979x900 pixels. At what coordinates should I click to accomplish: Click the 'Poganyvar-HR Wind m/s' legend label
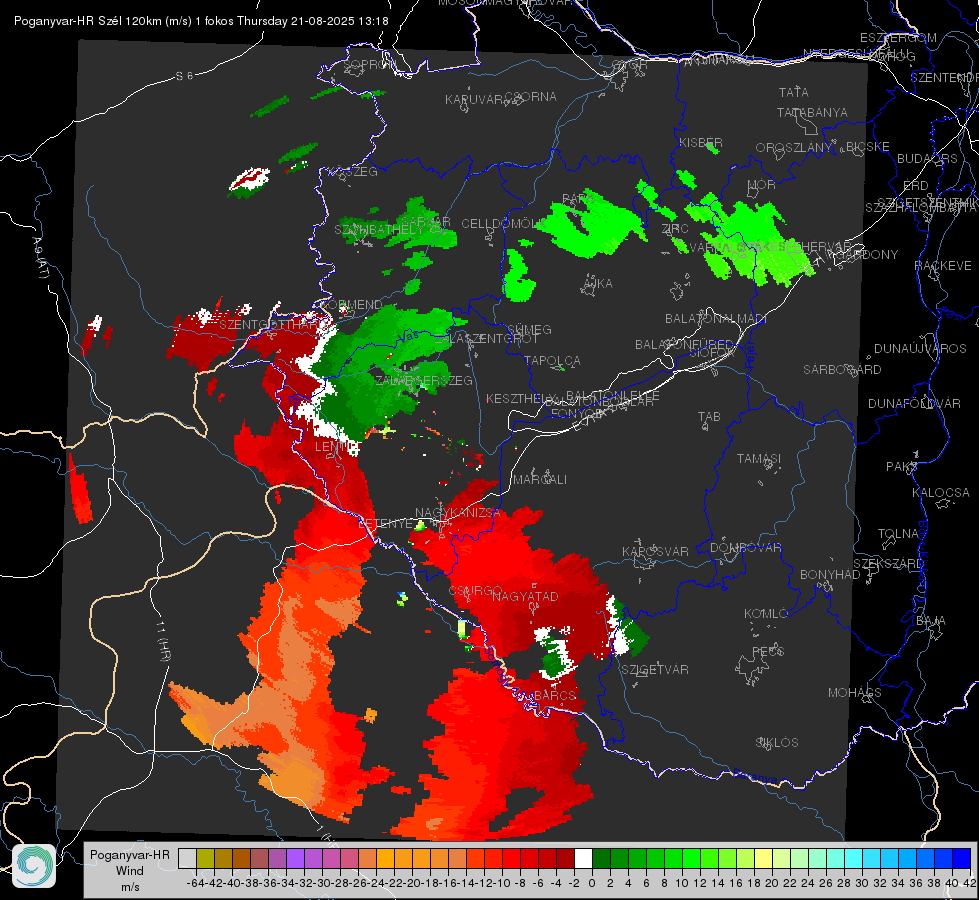pos(129,871)
